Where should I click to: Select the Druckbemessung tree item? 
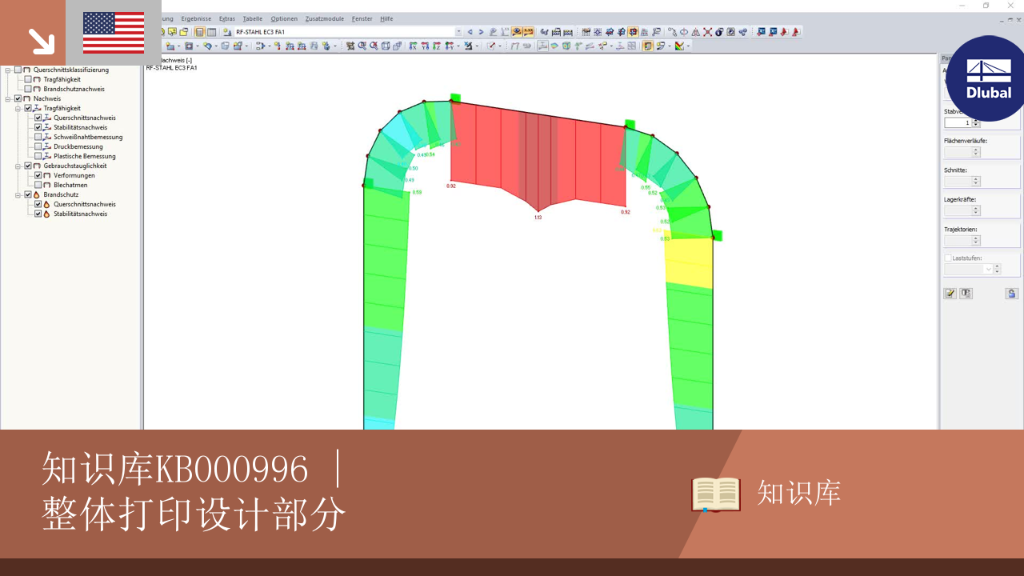coord(78,147)
